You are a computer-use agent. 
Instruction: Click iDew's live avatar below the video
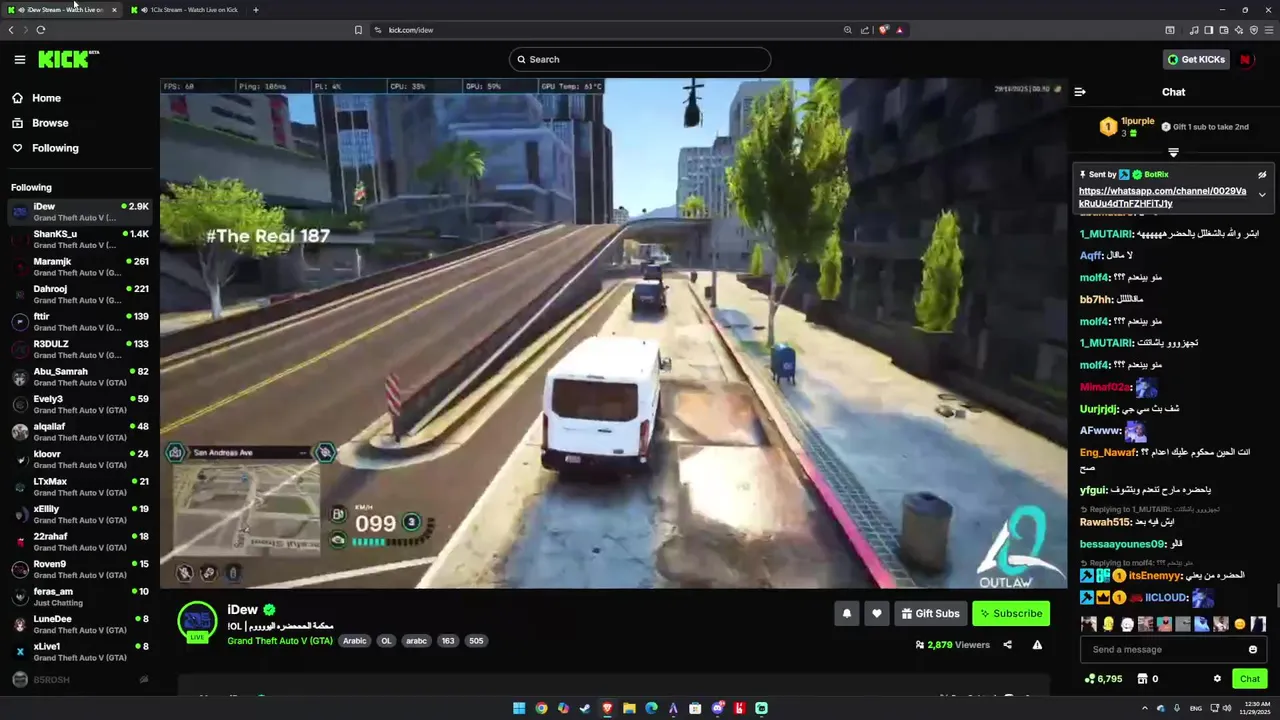point(197,622)
